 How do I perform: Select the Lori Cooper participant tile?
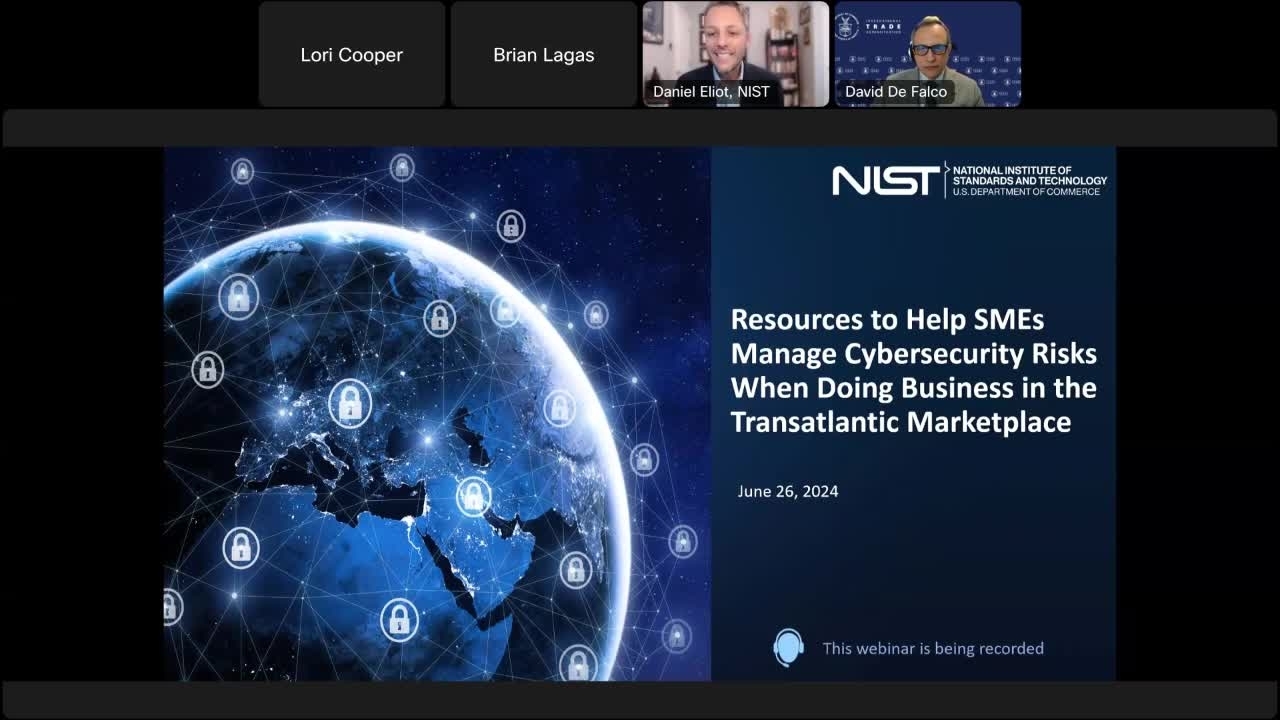(x=352, y=54)
